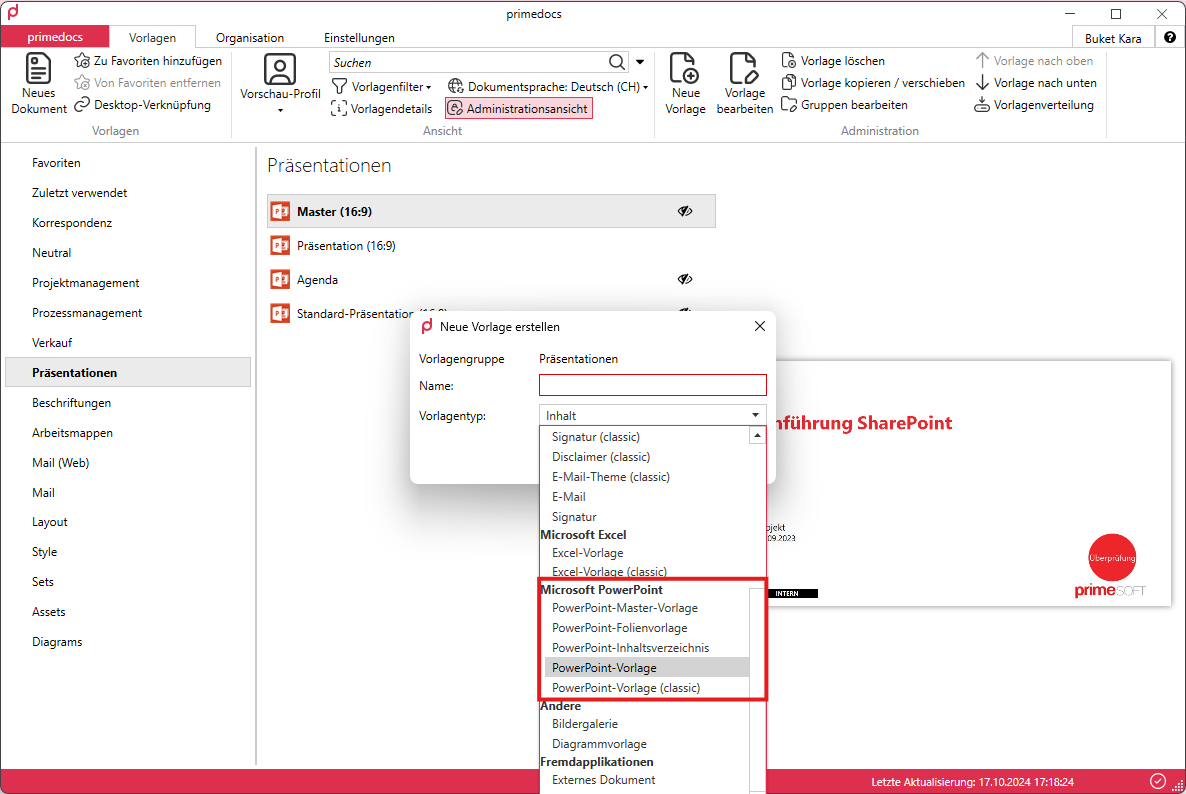Choose Diagrammvorlage option
Image resolution: width=1186 pixels, height=794 pixels.
(599, 743)
